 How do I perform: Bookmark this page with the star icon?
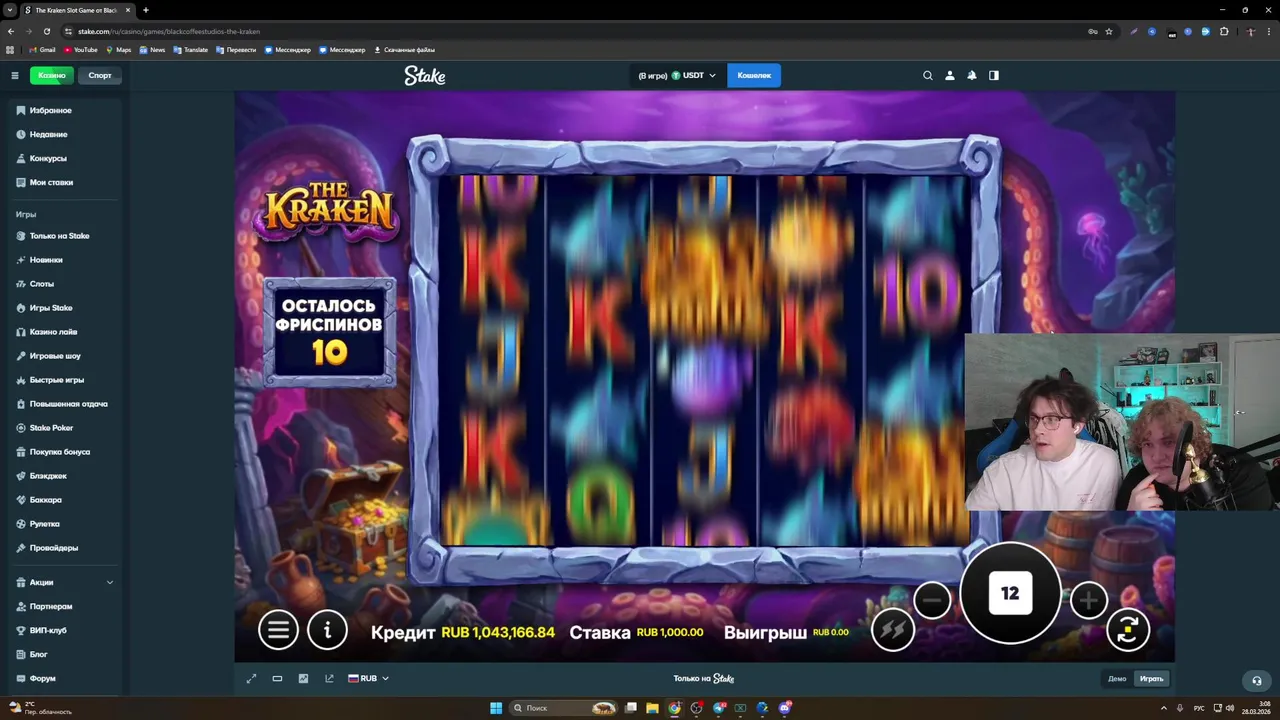pyautogui.click(x=1108, y=31)
